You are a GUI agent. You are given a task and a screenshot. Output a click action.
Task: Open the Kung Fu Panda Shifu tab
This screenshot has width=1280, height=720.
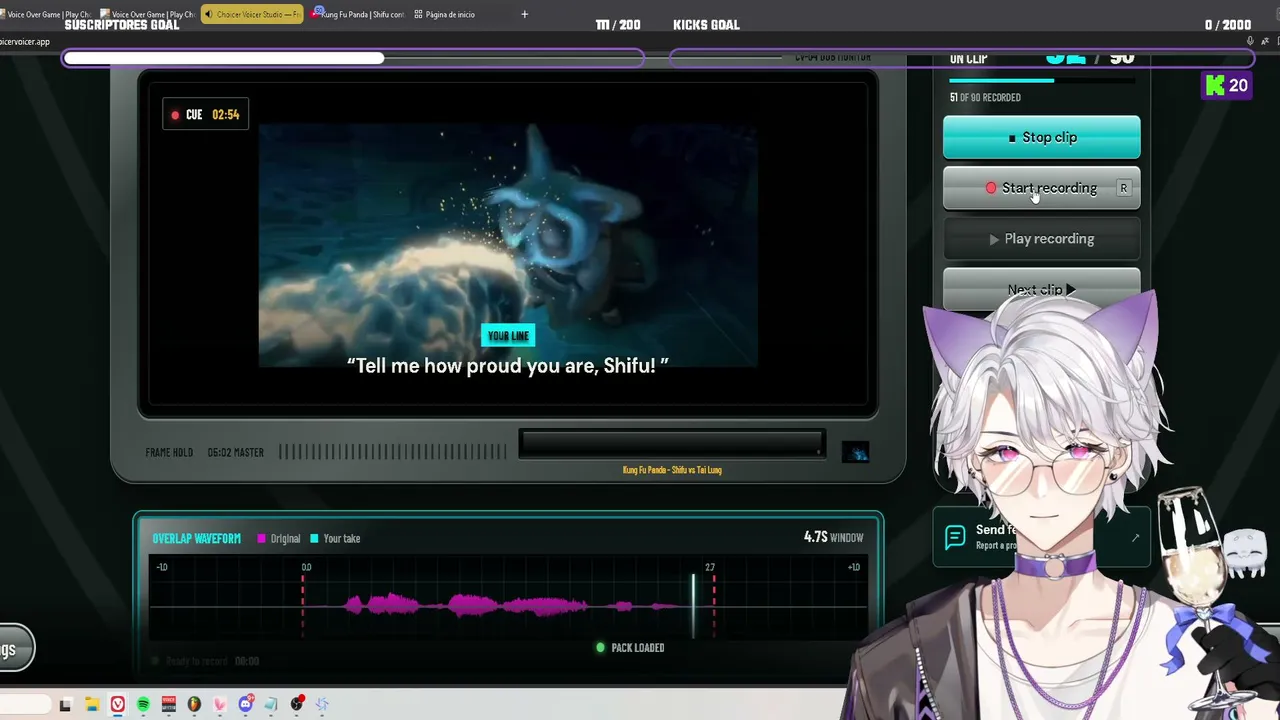[356, 14]
